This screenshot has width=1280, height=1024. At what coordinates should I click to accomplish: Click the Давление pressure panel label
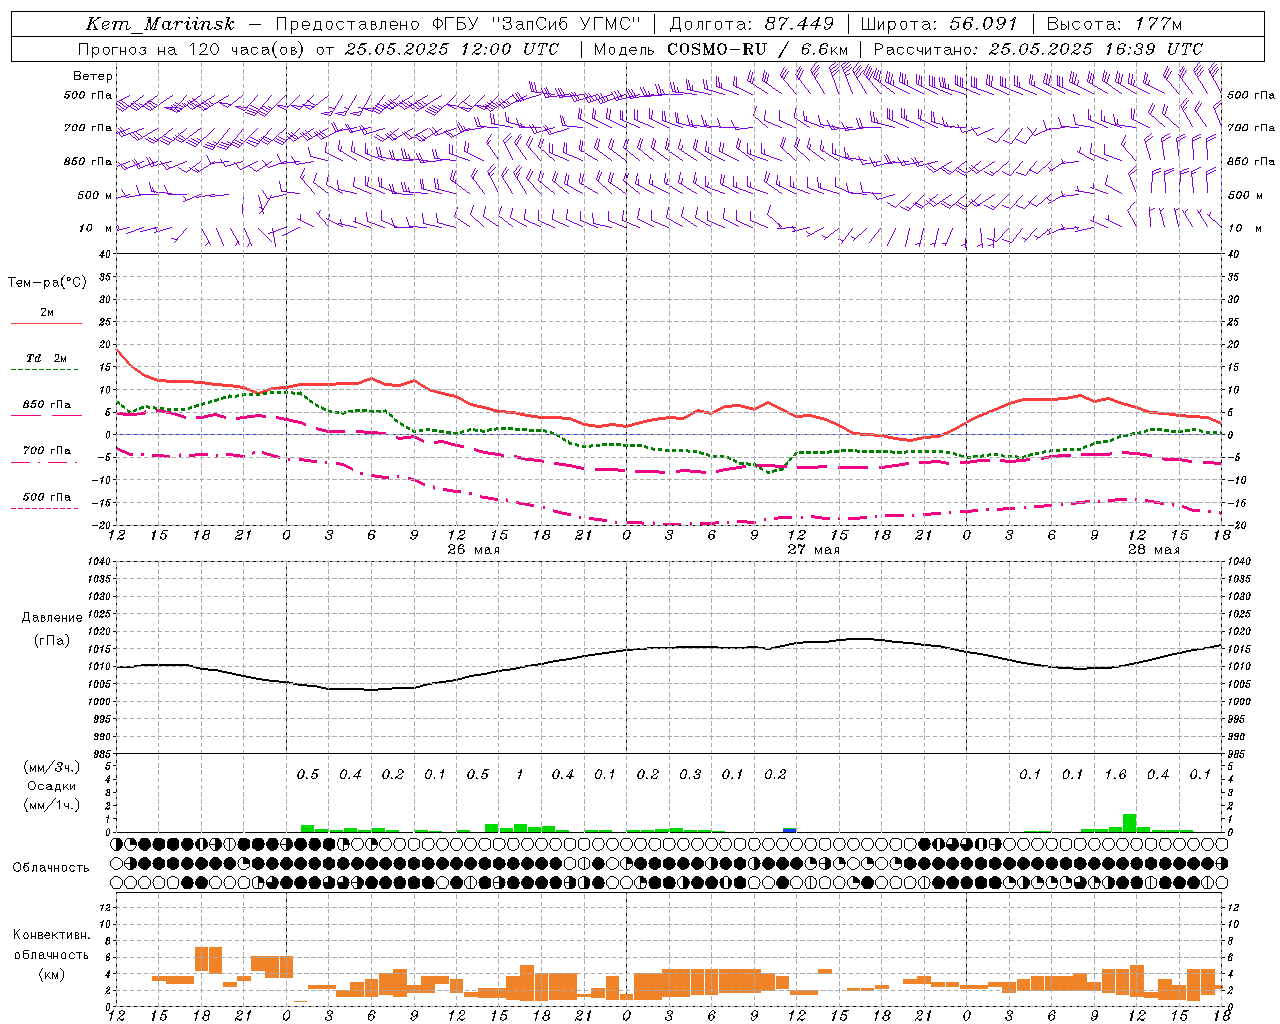[x=52, y=618]
